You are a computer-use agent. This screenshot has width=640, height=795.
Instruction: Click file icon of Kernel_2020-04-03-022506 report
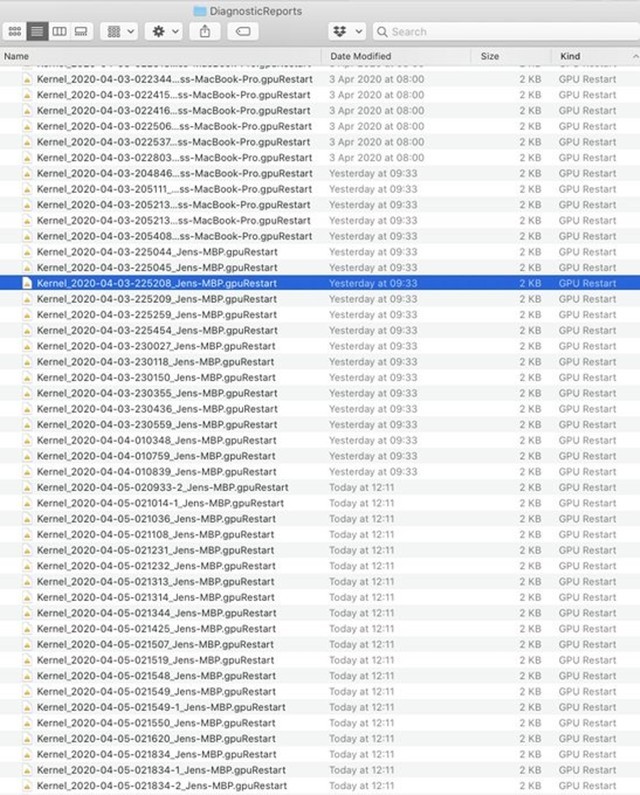pos(27,127)
